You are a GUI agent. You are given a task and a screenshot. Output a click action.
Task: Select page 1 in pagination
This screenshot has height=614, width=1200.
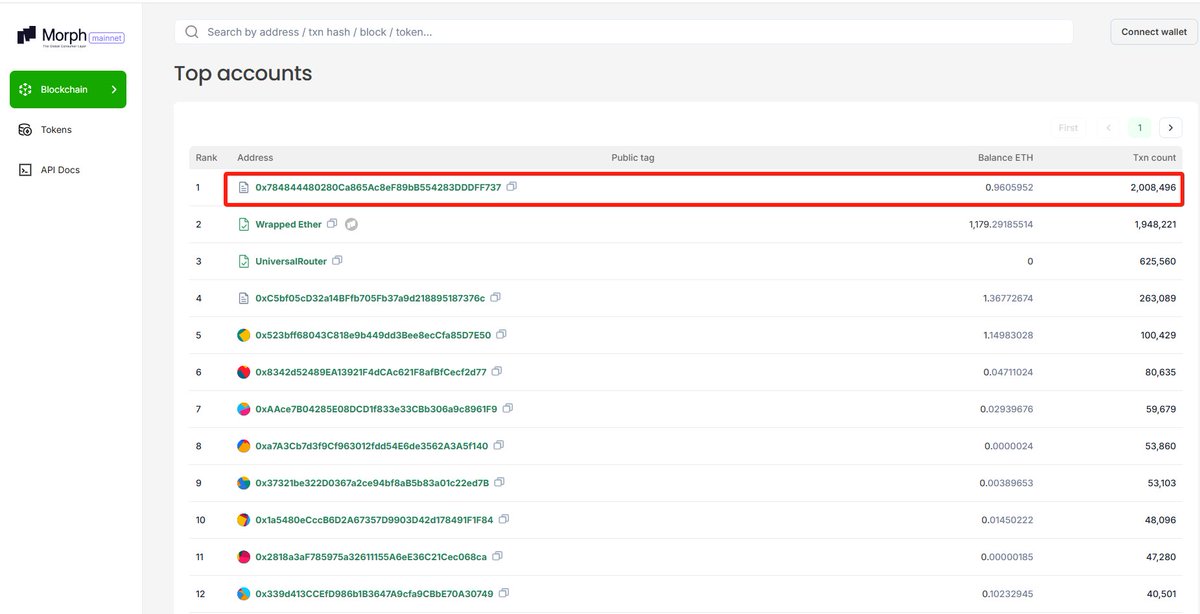(x=1139, y=128)
